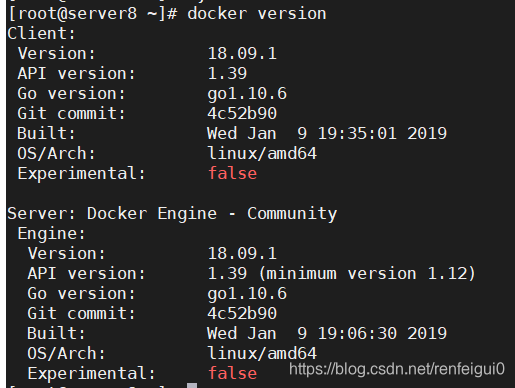Click the Engine OS/Arch linux/amd64 value
The width and height of the screenshot is (515, 388).
[x=262, y=354]
